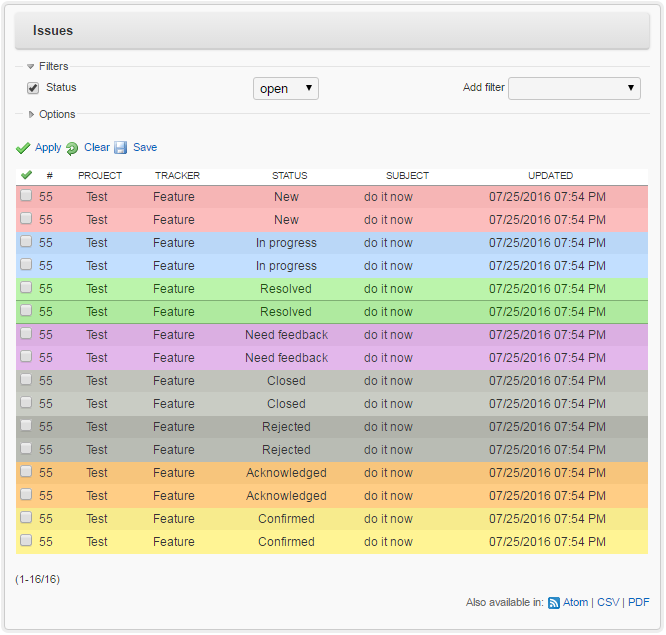666x635 pixels.
Task: Export issues via the CSV link
Action: click(x=608, y=603)
